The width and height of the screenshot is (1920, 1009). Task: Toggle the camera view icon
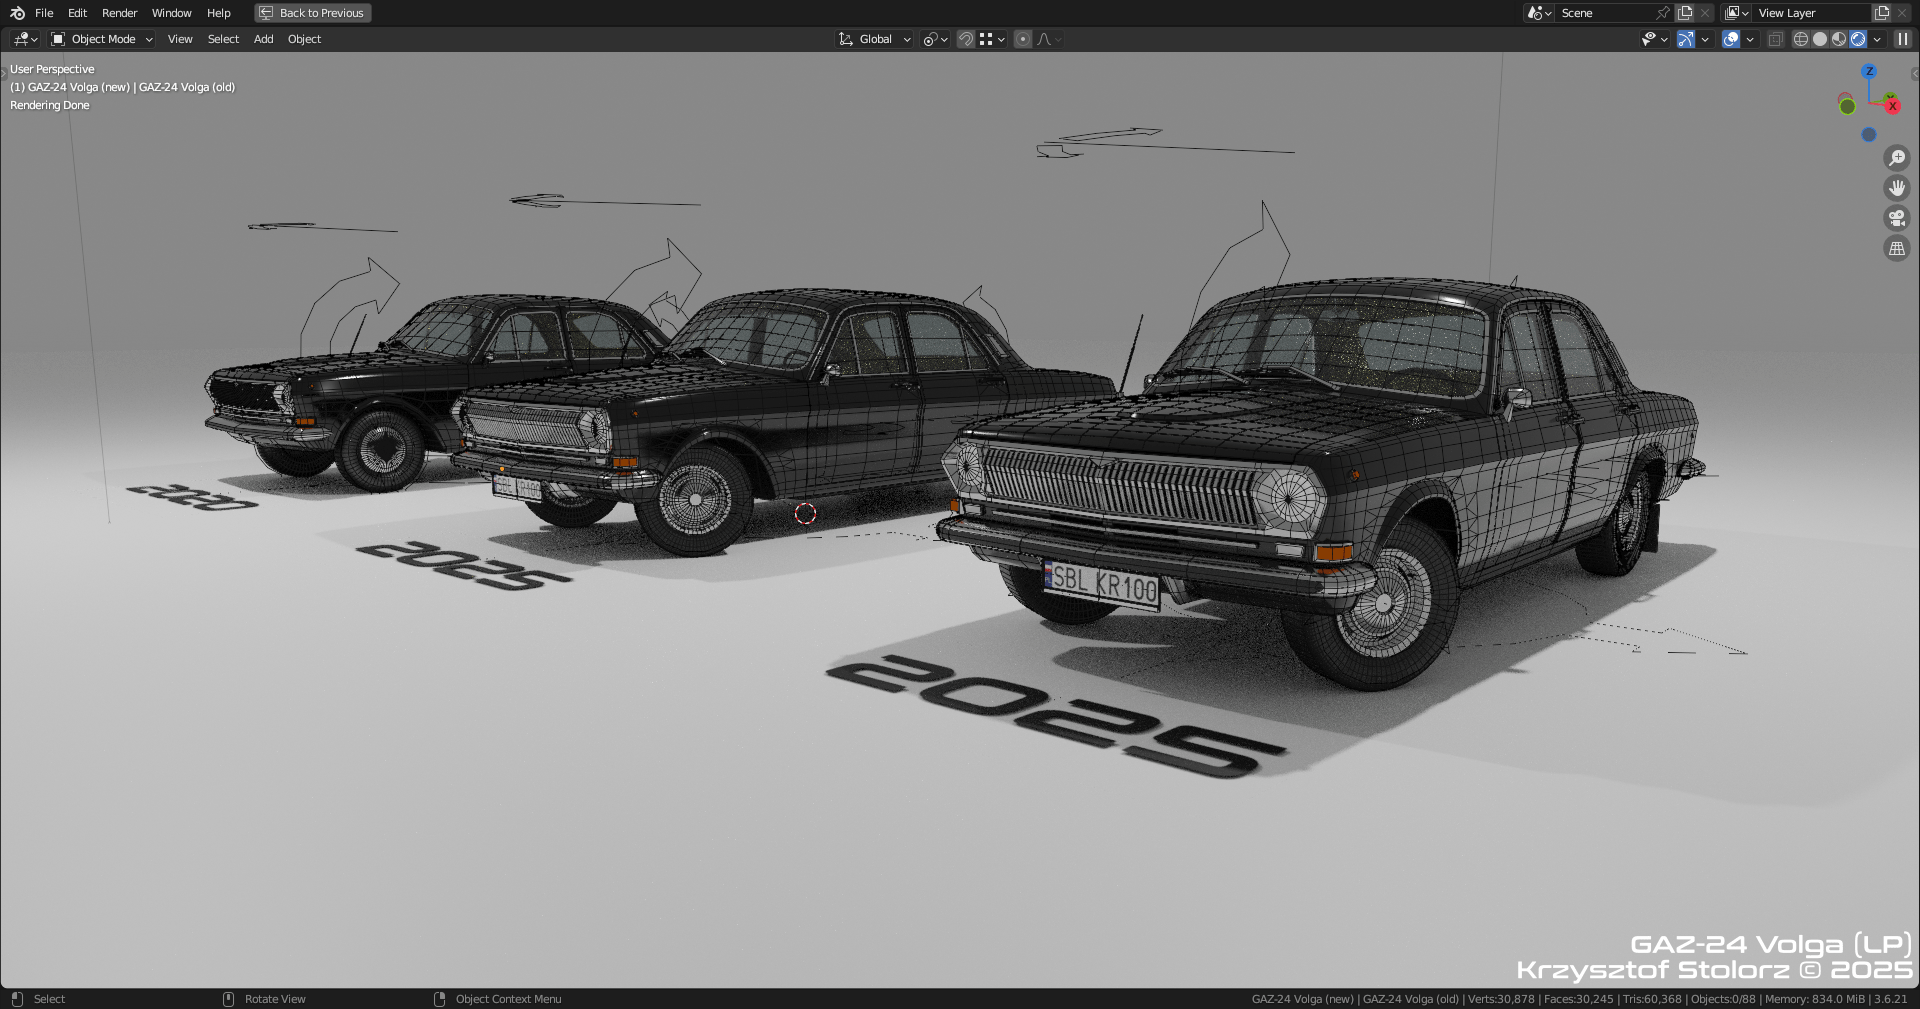click(x=1896, y=218)
